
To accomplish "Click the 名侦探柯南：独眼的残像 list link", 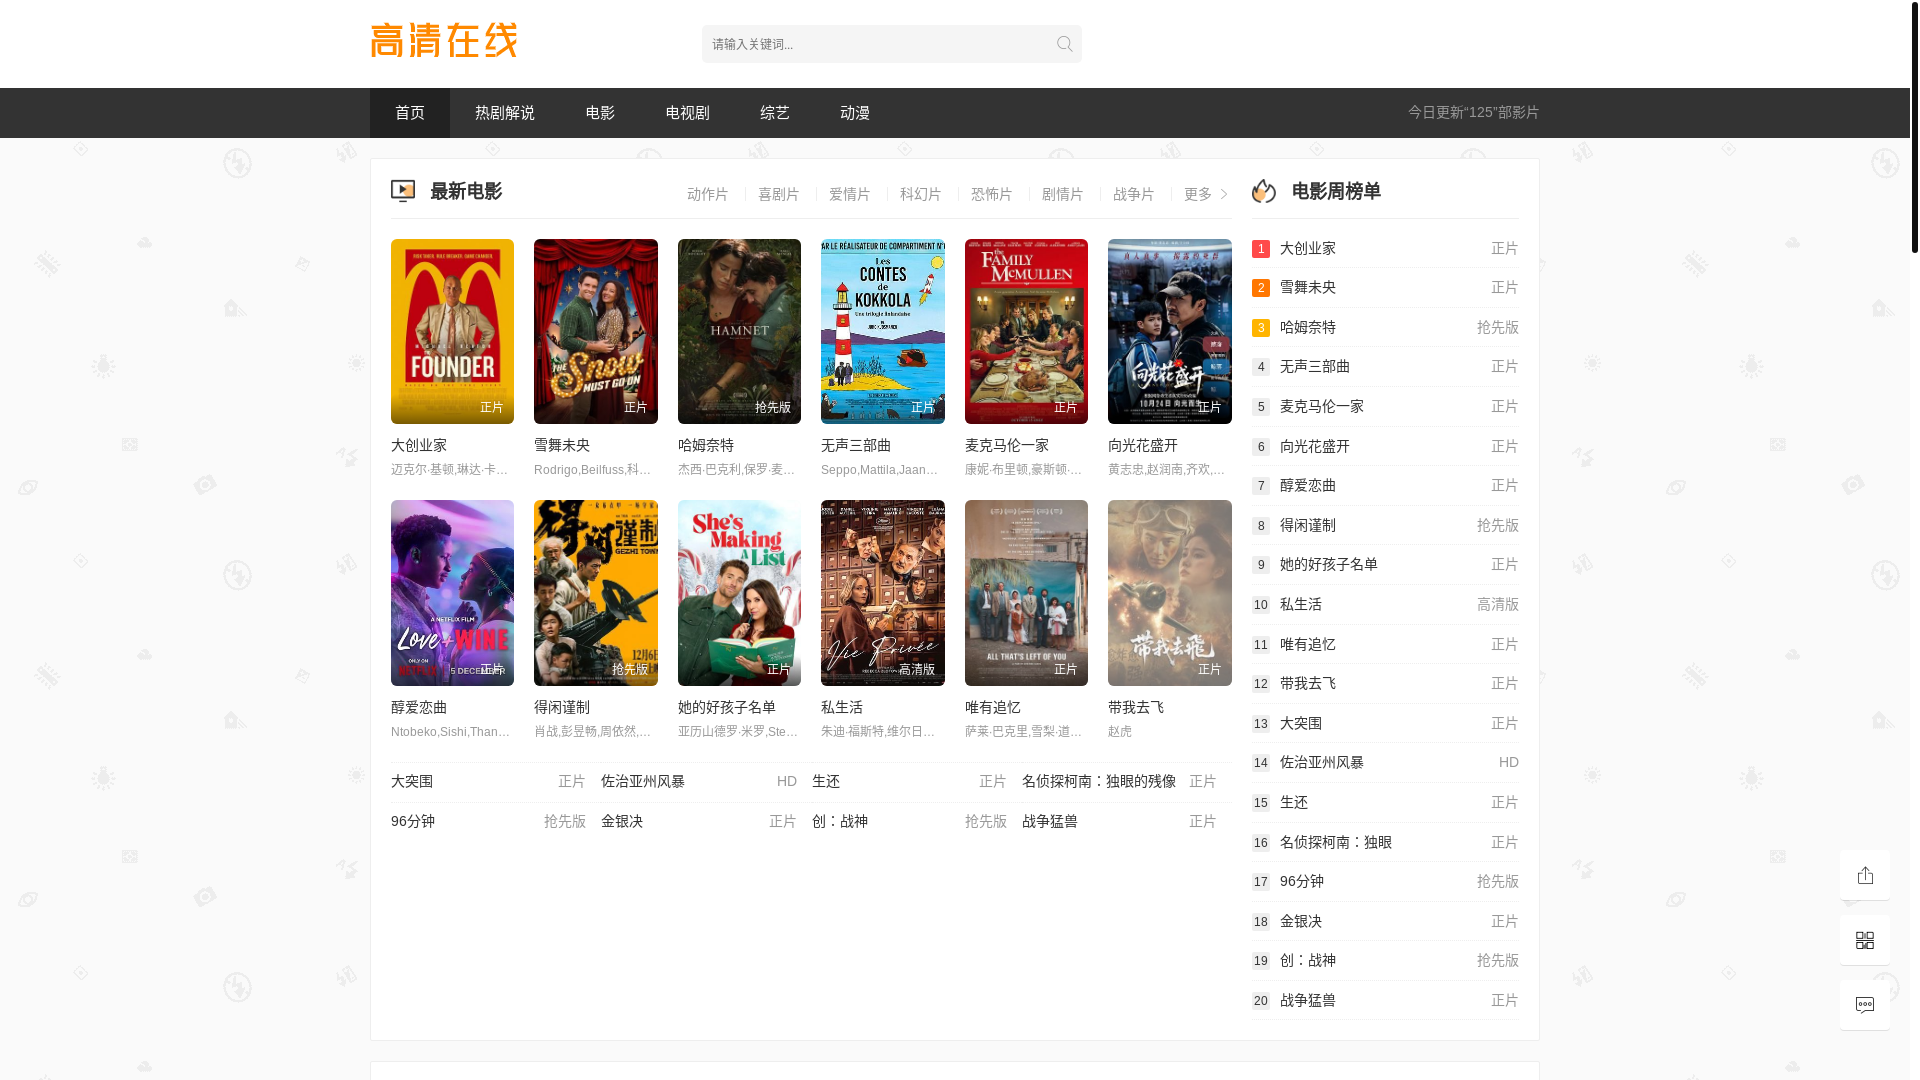I will pyautogui.click(x=1098, y=781).
